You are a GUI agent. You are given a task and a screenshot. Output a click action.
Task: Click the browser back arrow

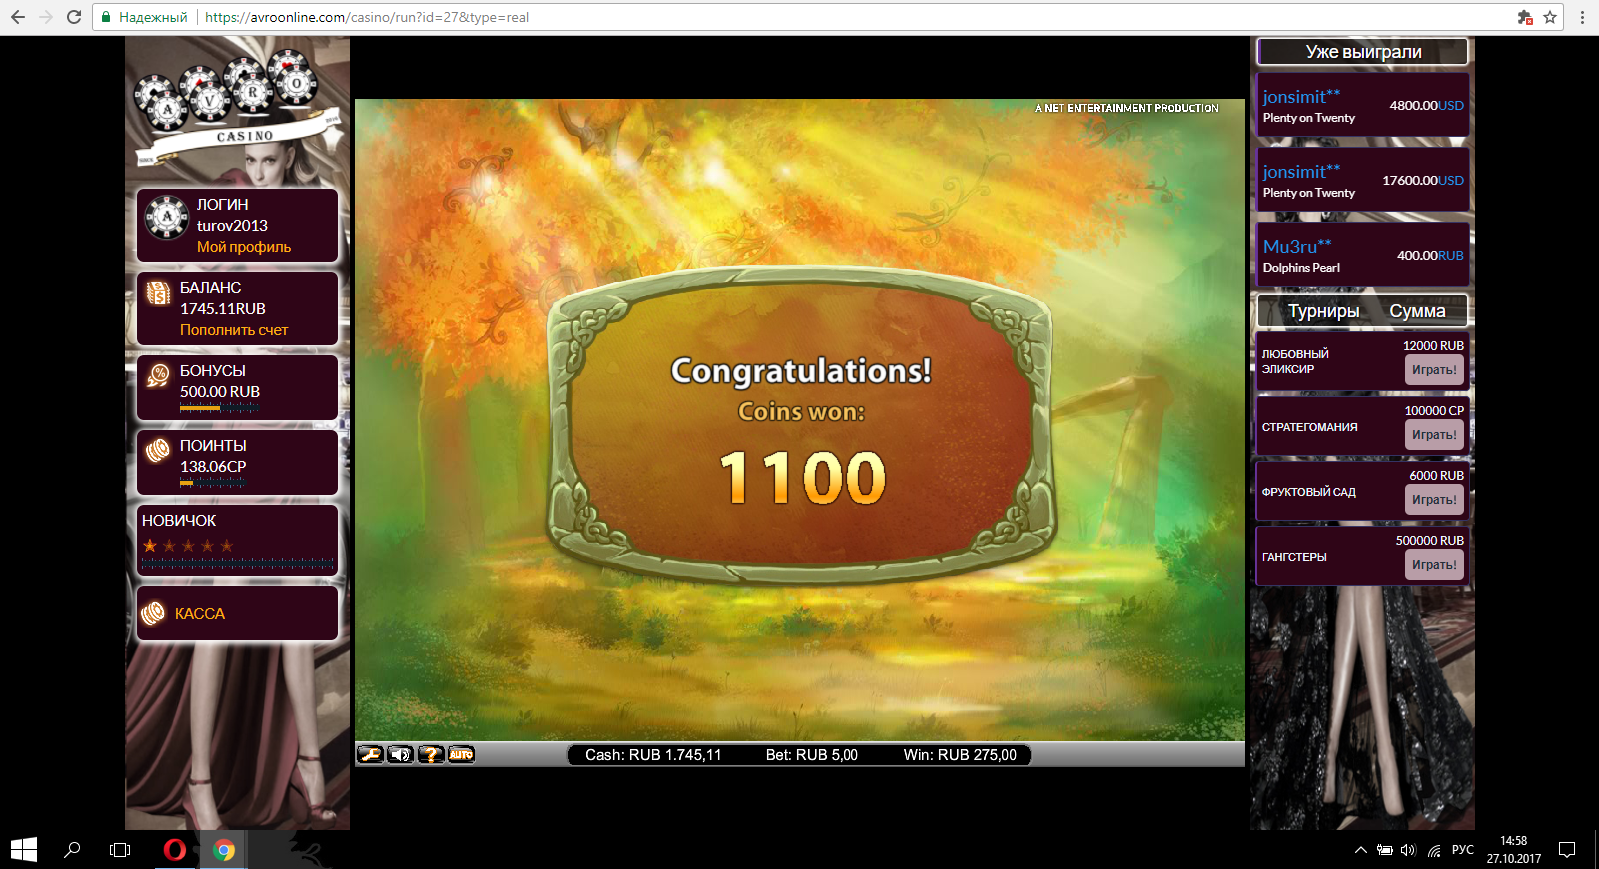click(18, 17)
